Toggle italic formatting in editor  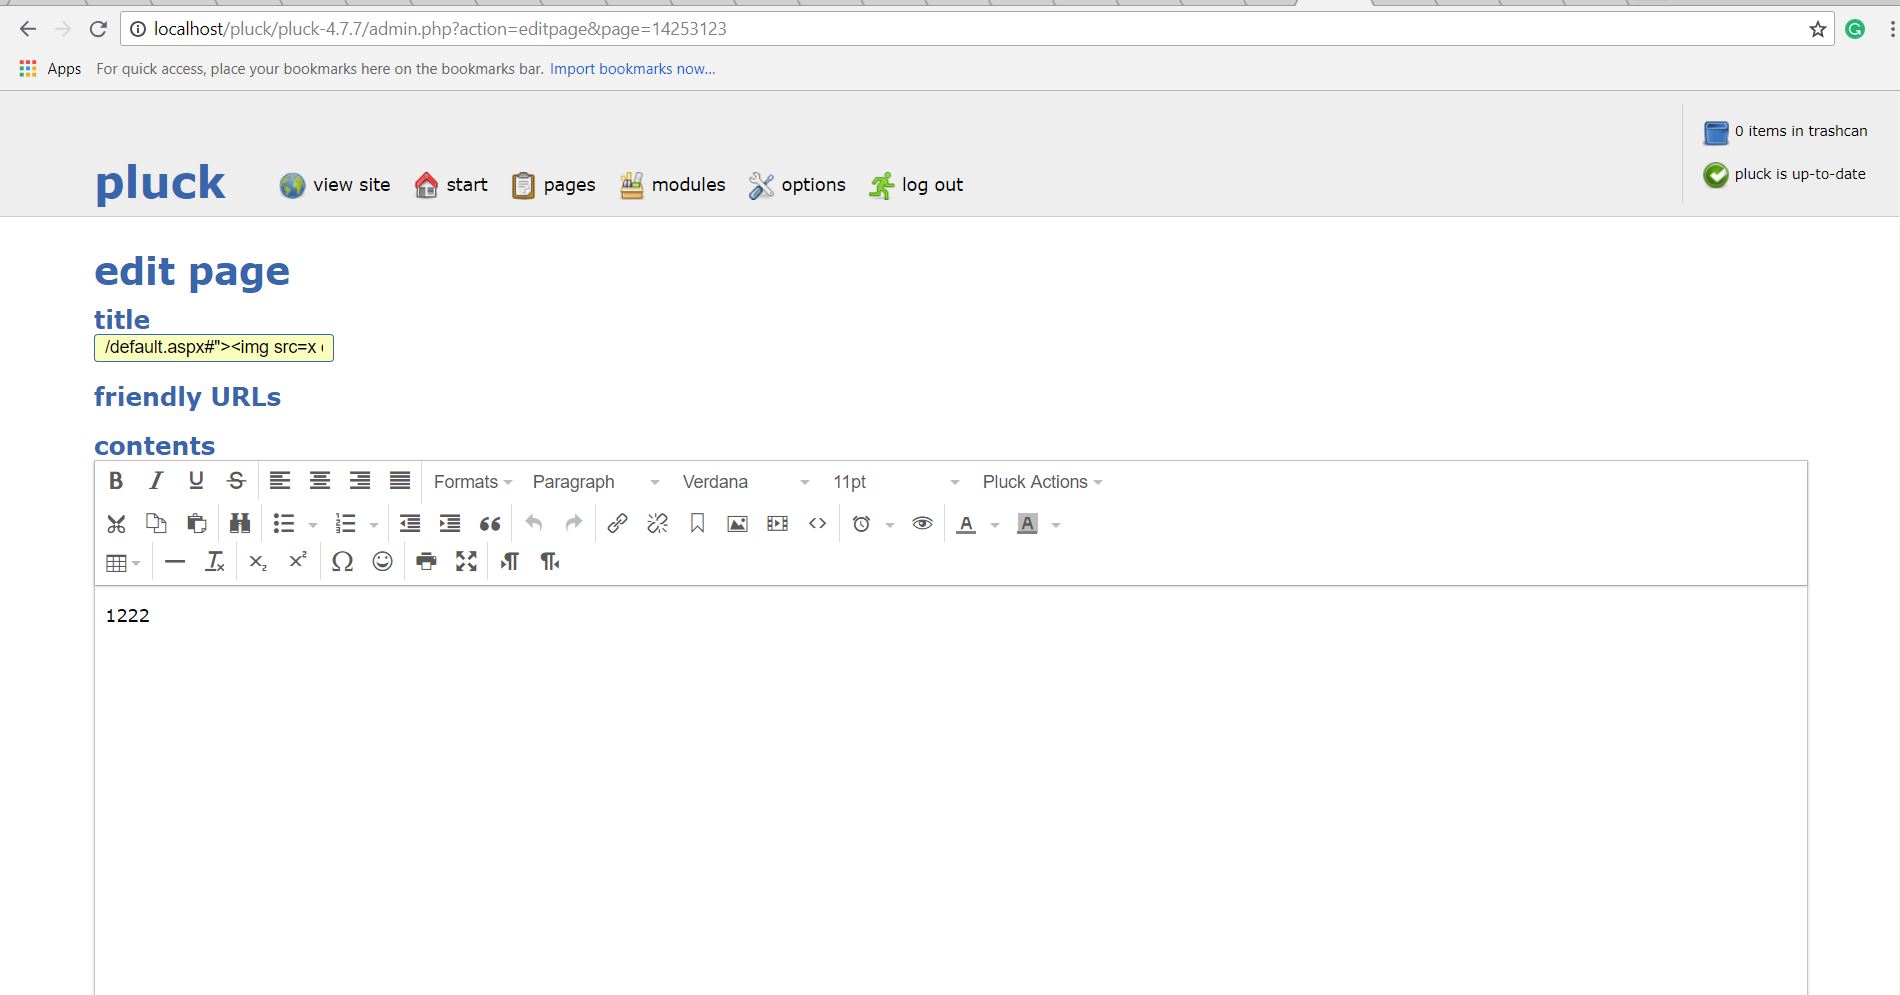[156, 481]
